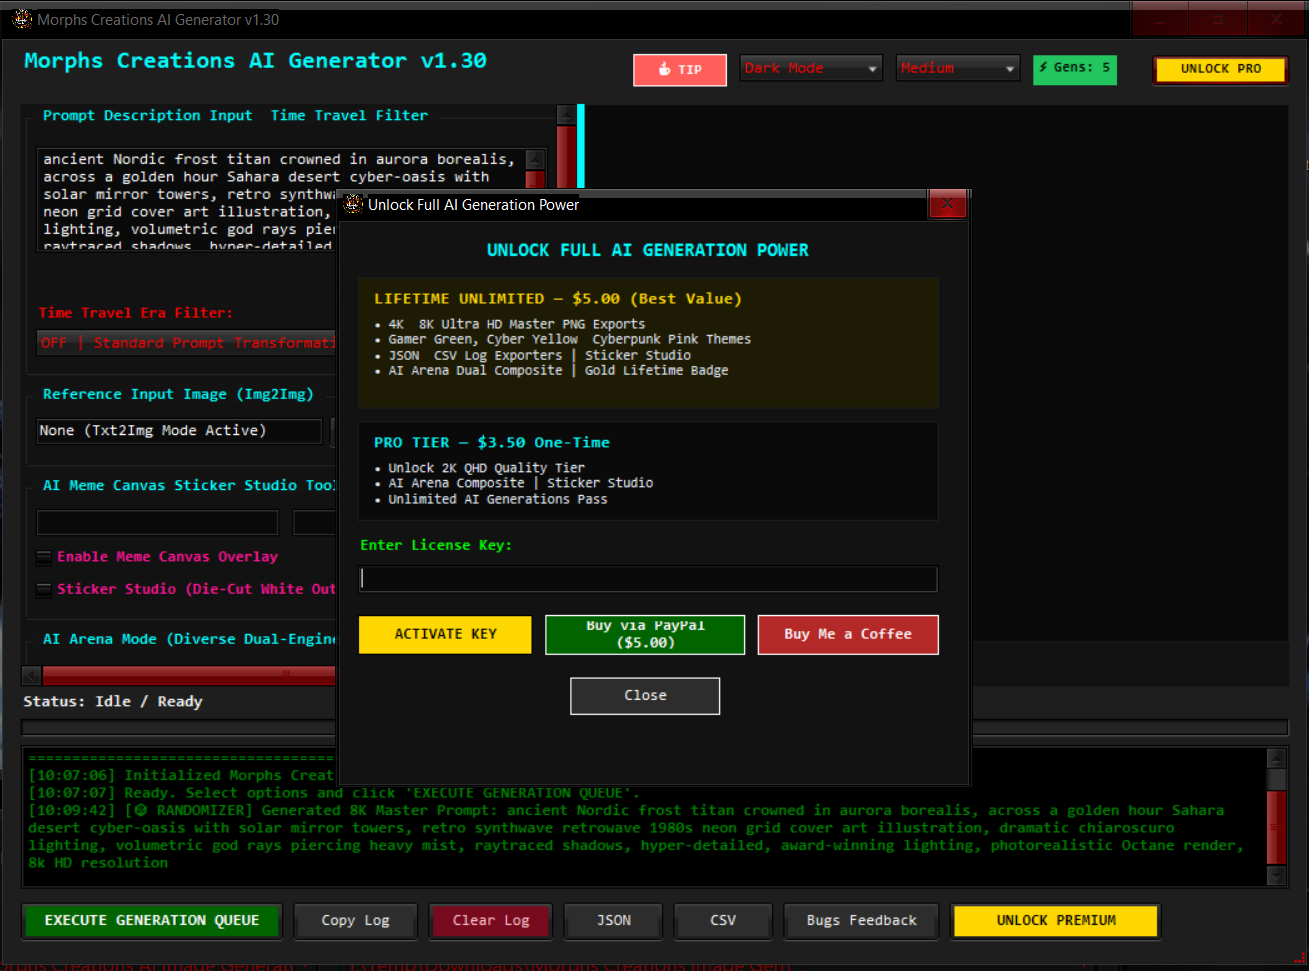Click 'UNLOCK FULL AI GENERATION POWER' heading
The width and height of the screenshot is (1309, 971).
coord(648,250)
